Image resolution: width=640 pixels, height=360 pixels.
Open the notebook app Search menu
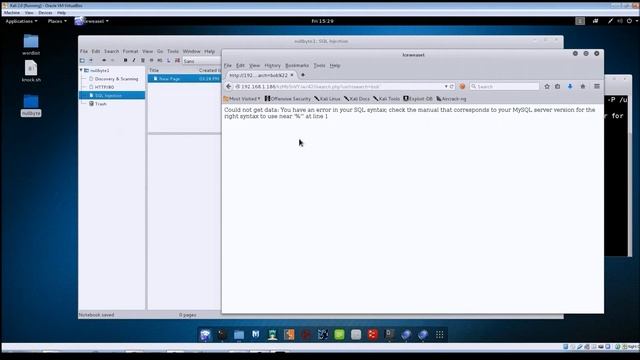(x=111, y=51)
